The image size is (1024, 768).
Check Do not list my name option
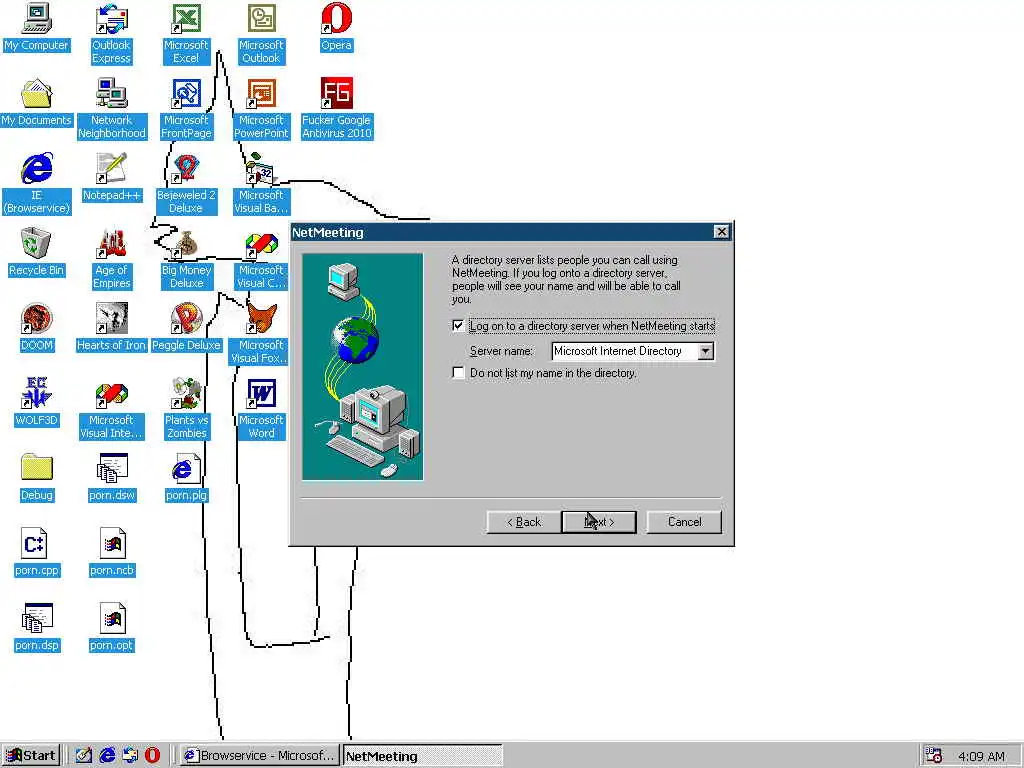458,373
